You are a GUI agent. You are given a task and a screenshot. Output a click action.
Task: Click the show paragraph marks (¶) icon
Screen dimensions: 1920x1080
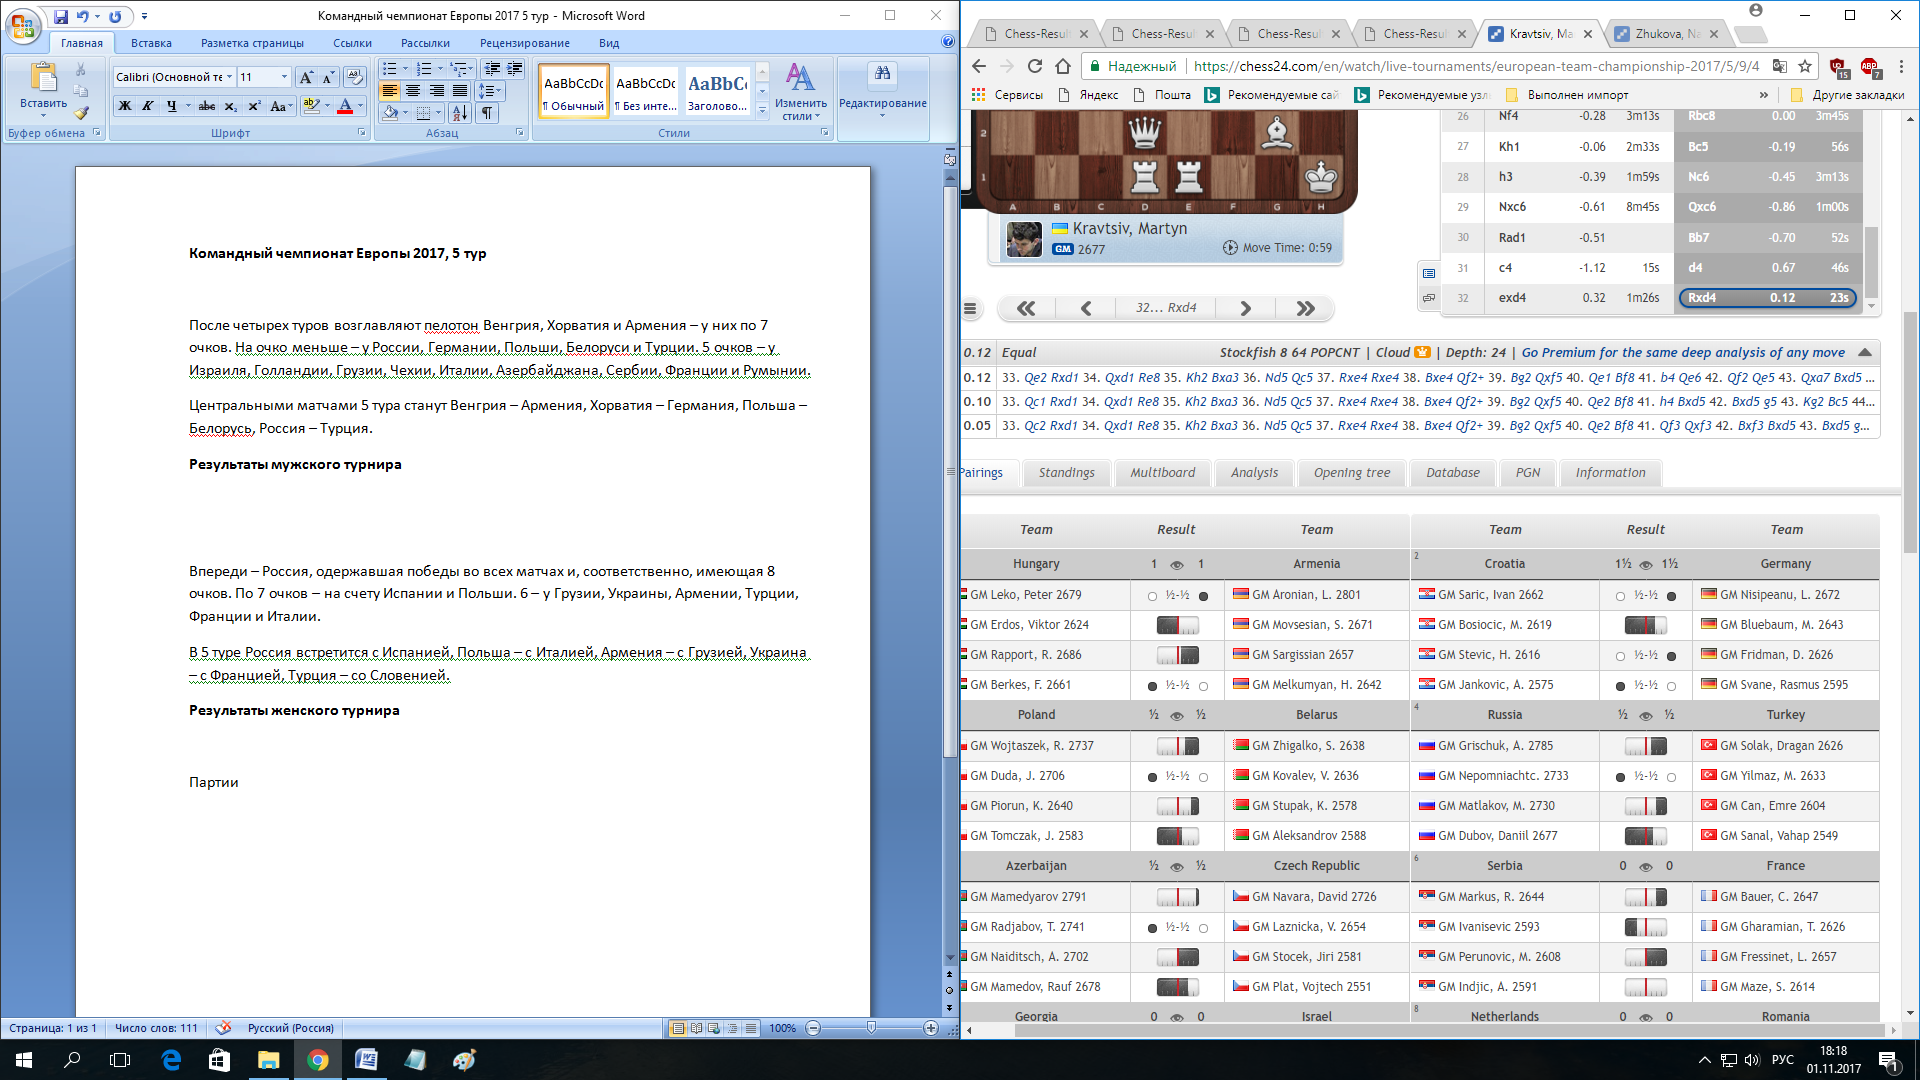click(486, 113)
